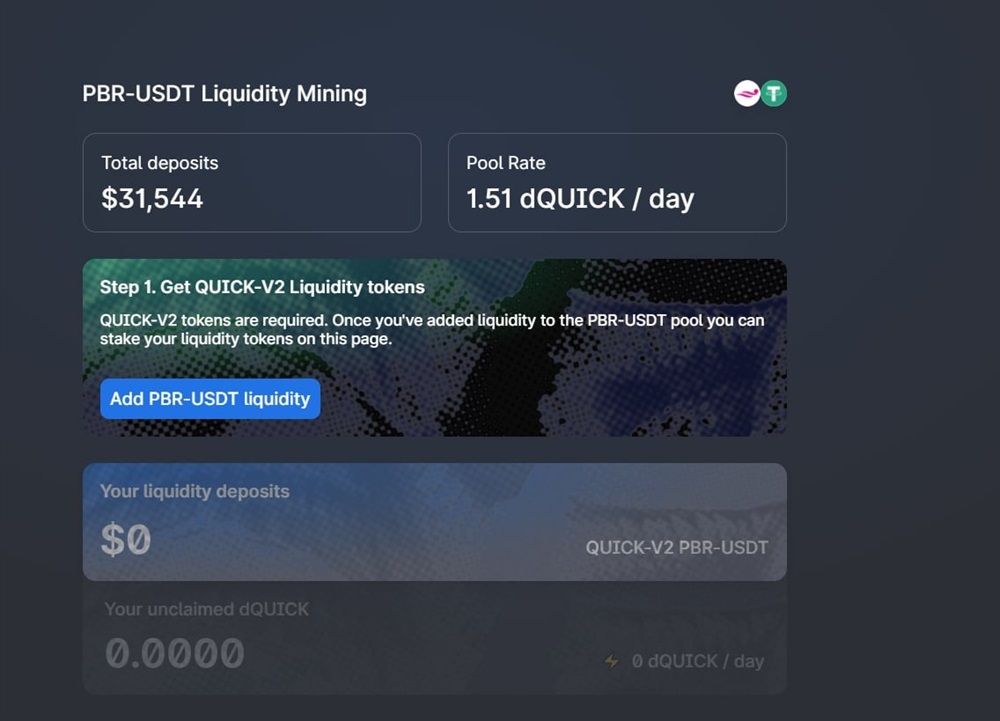Screen dimensions: 1000x721
Task: Click the QUICK-V2 tokens required description text
Action: pyautogui.click(x=432, y=330)
